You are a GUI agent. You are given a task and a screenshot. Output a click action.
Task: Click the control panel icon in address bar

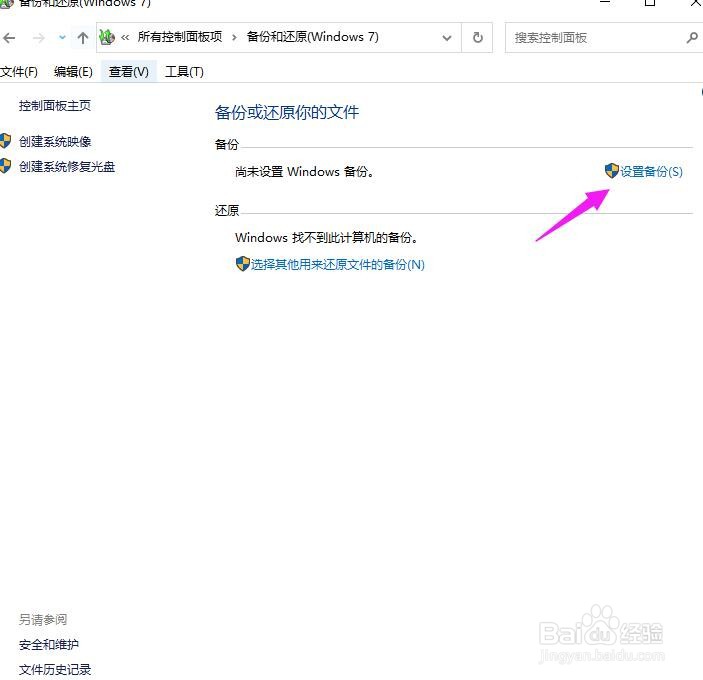107,37
